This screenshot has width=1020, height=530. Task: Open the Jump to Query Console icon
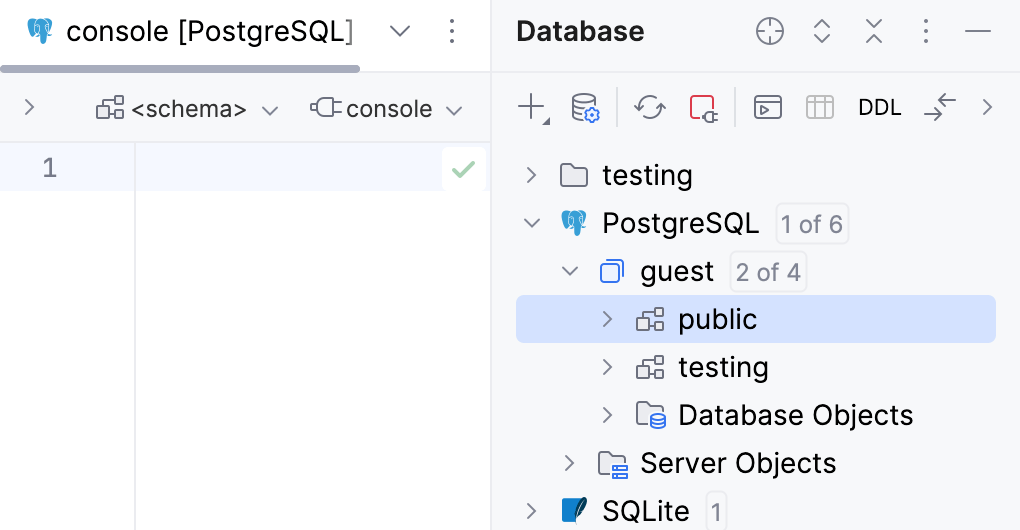pyautogui.click(x=767, y=107)
